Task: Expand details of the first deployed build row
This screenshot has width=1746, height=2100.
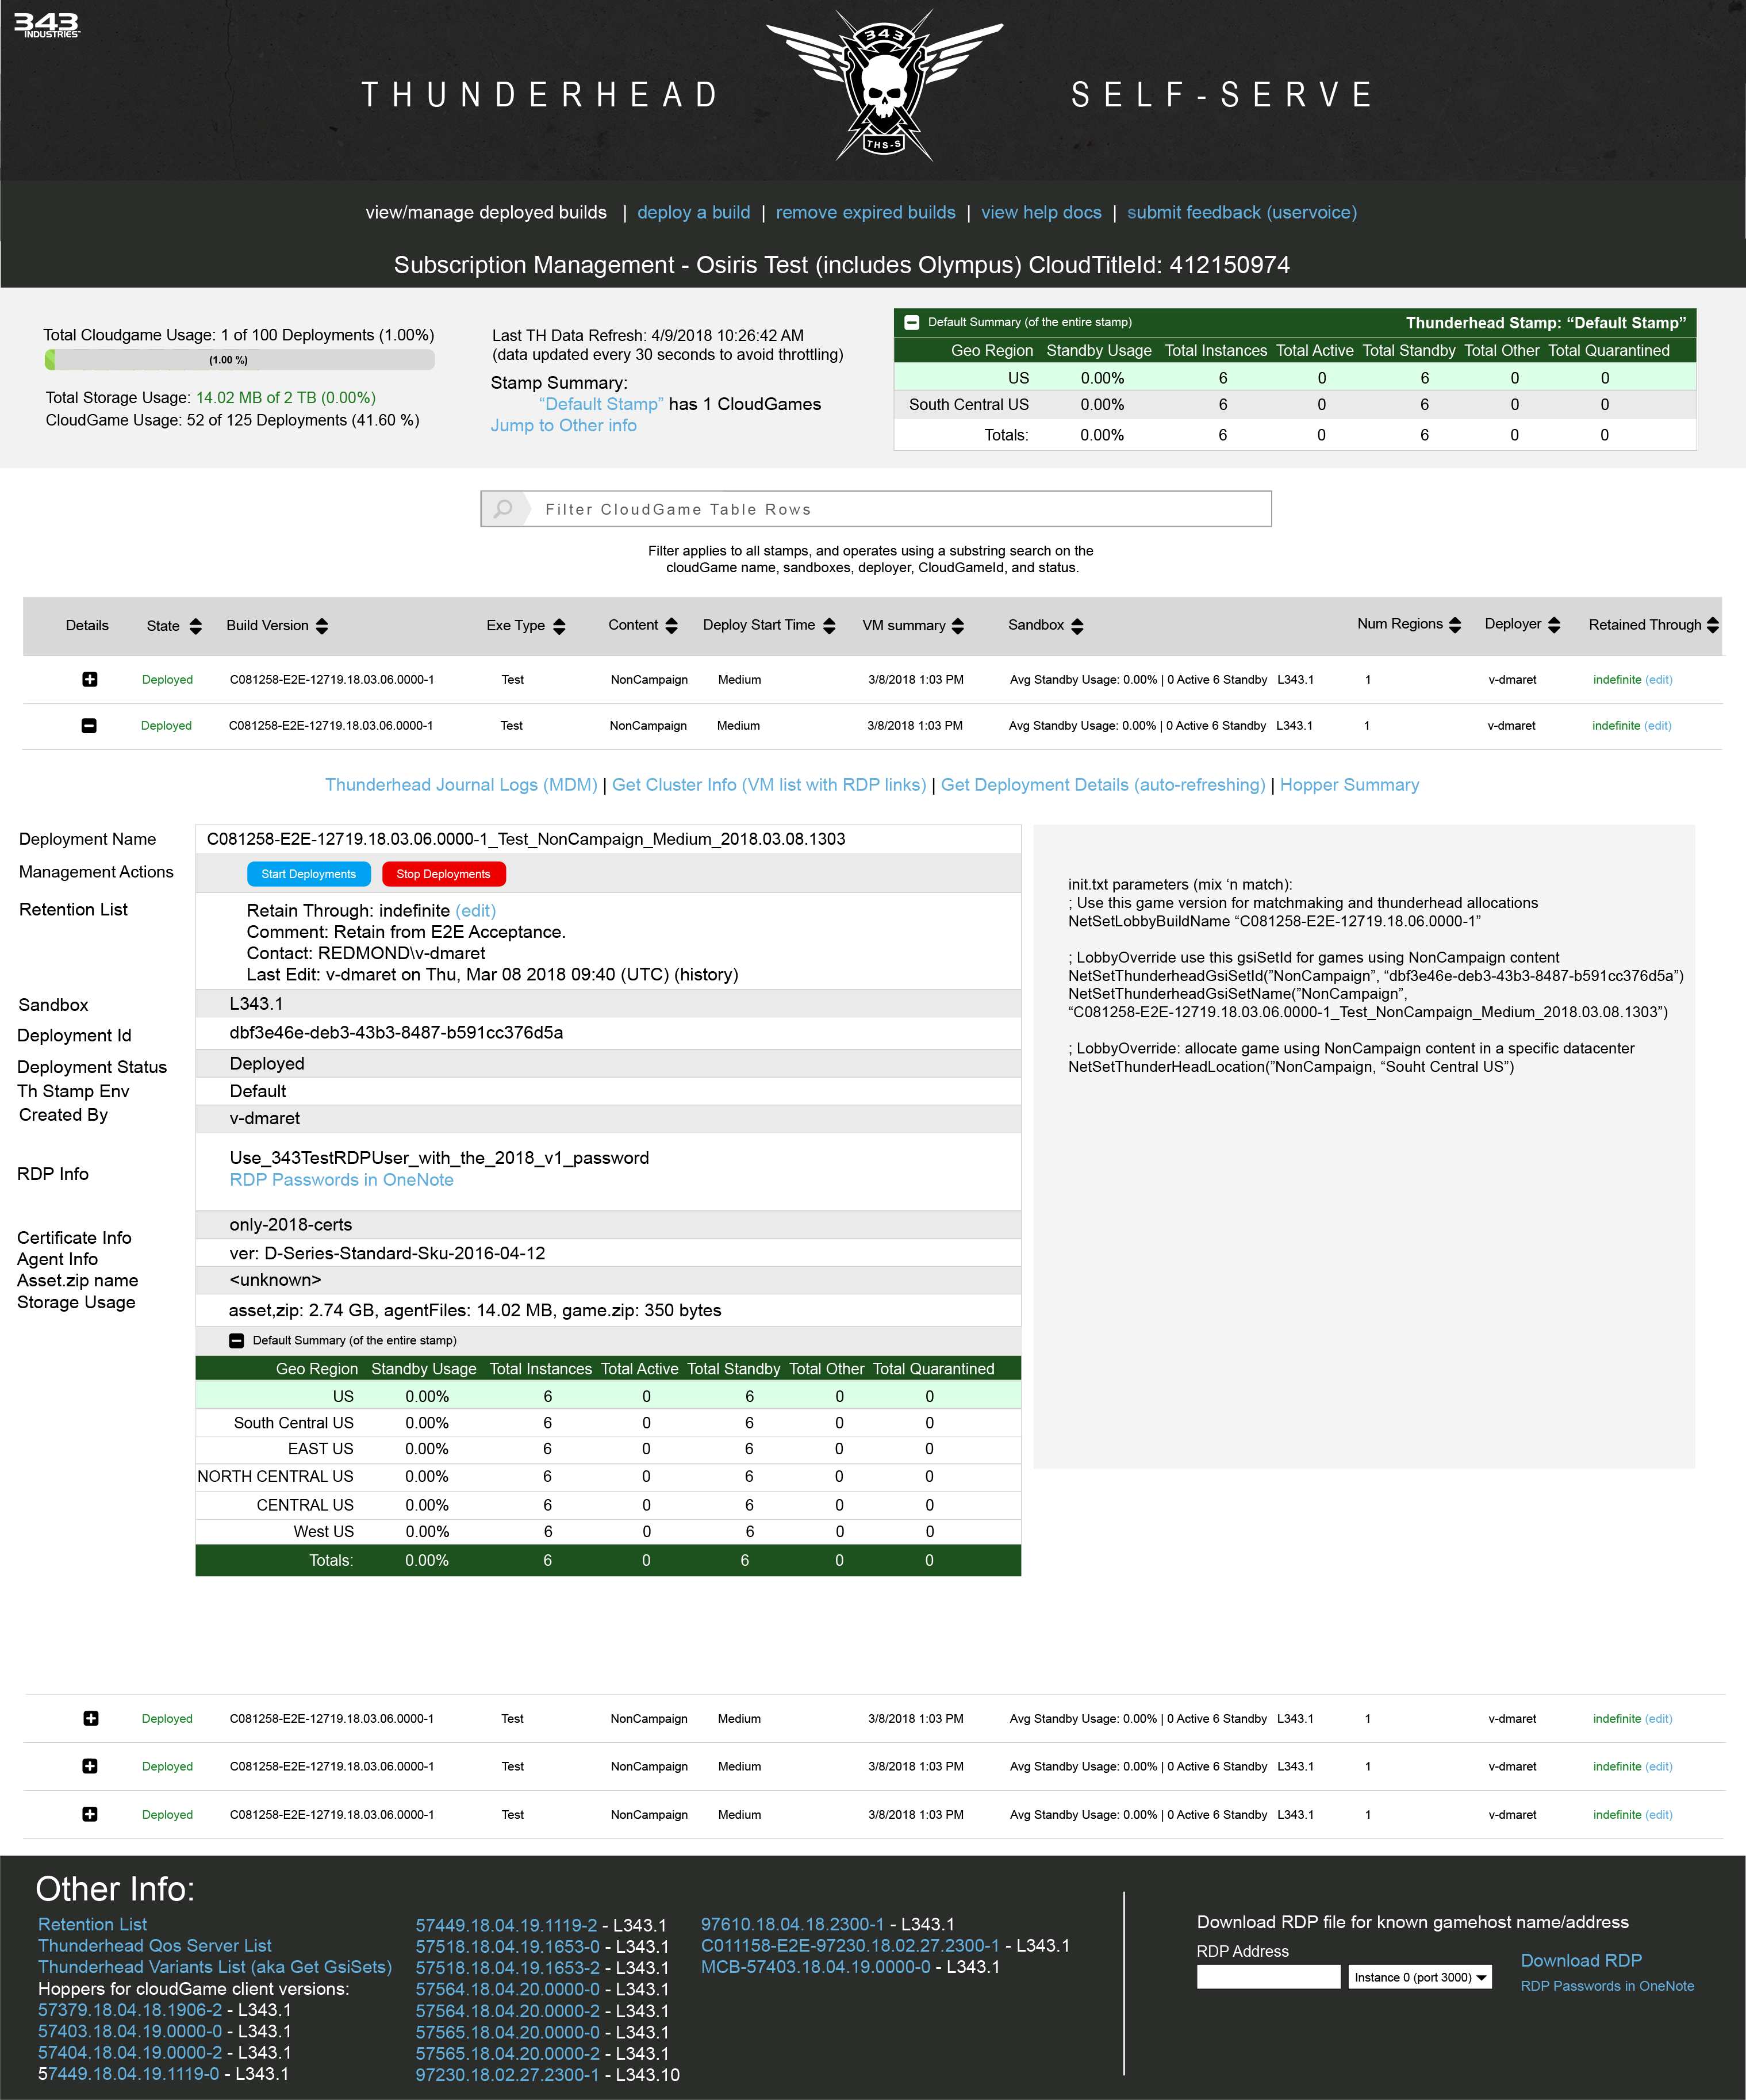Action: tap(90, 679)
